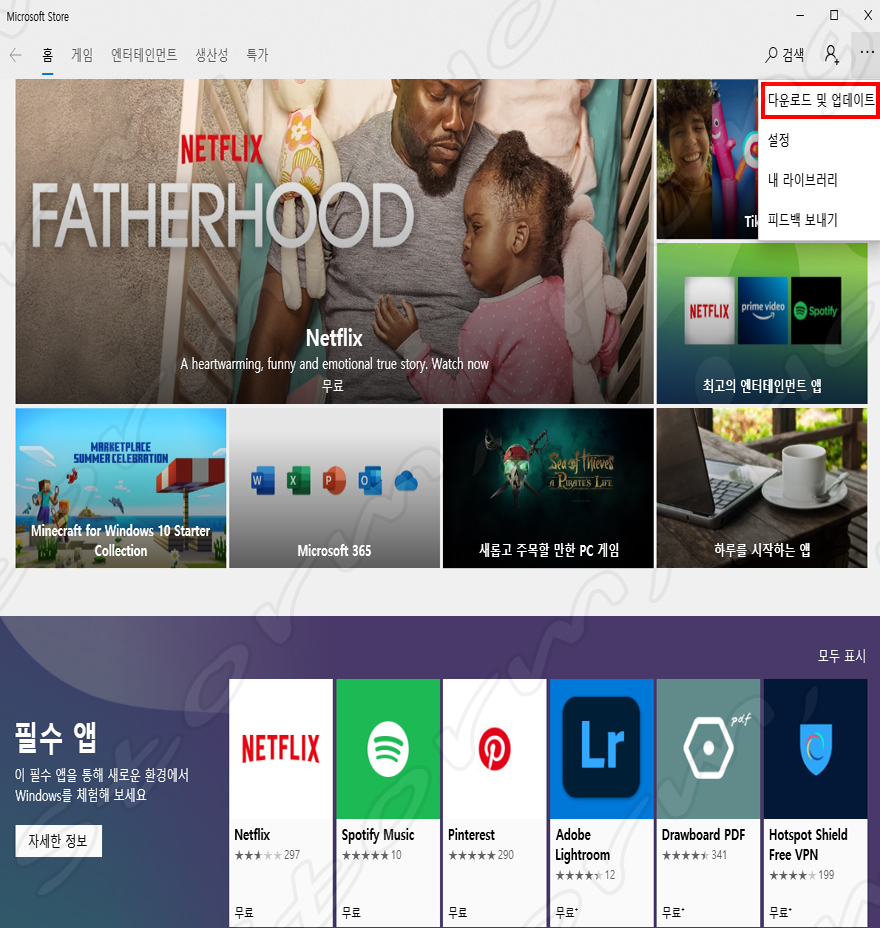The height and width of the screenshot is (928, 880).
Task: Open 하루를 시작하는 앱 tile
Action: coord(762,488)
